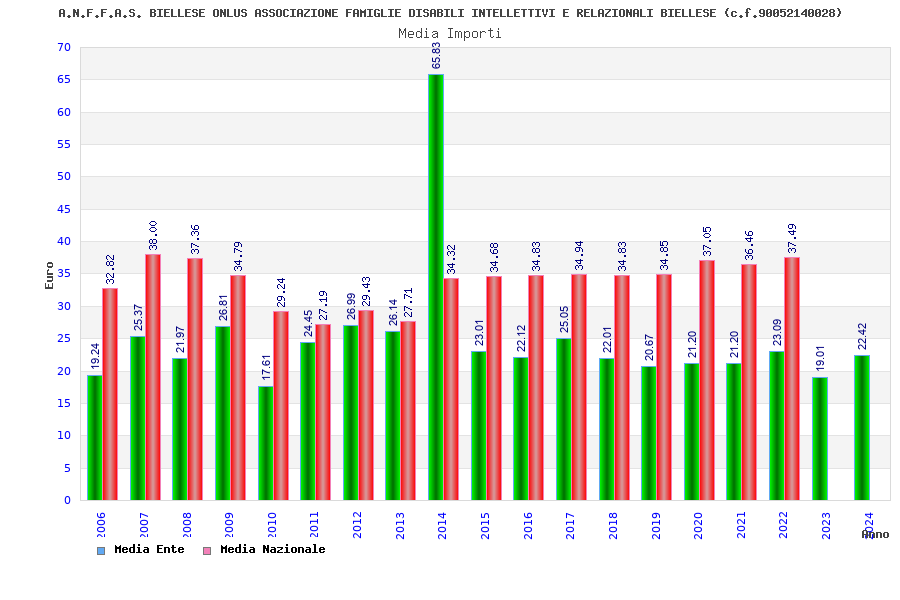Viewport: 900px width, 600px height.
Task: Click the 2018 year label
Action: tap(612, 525)
